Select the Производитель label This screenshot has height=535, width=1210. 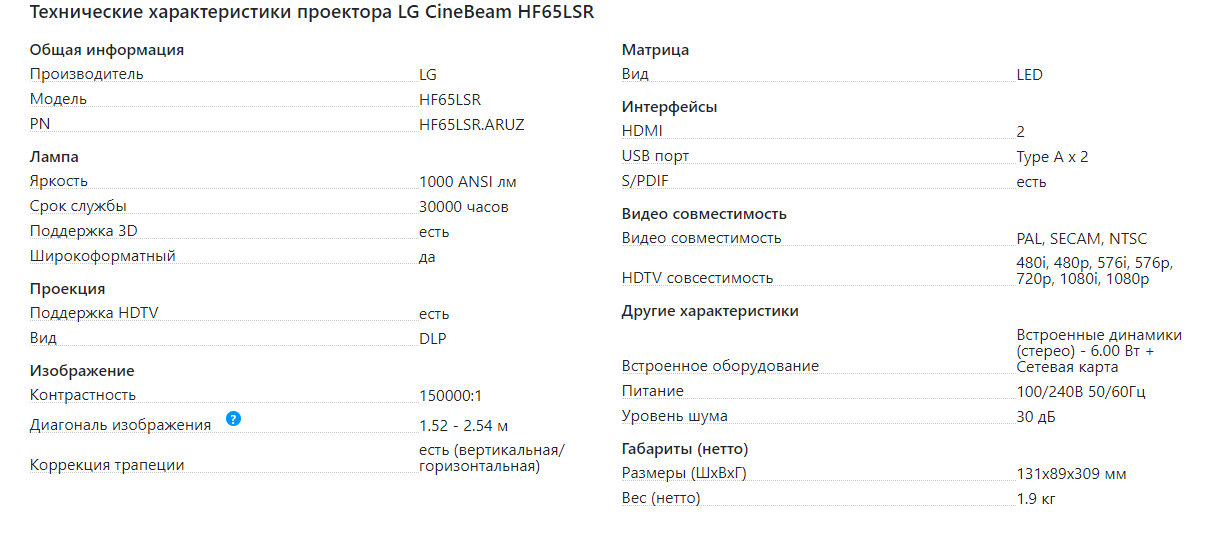(87, 74)
